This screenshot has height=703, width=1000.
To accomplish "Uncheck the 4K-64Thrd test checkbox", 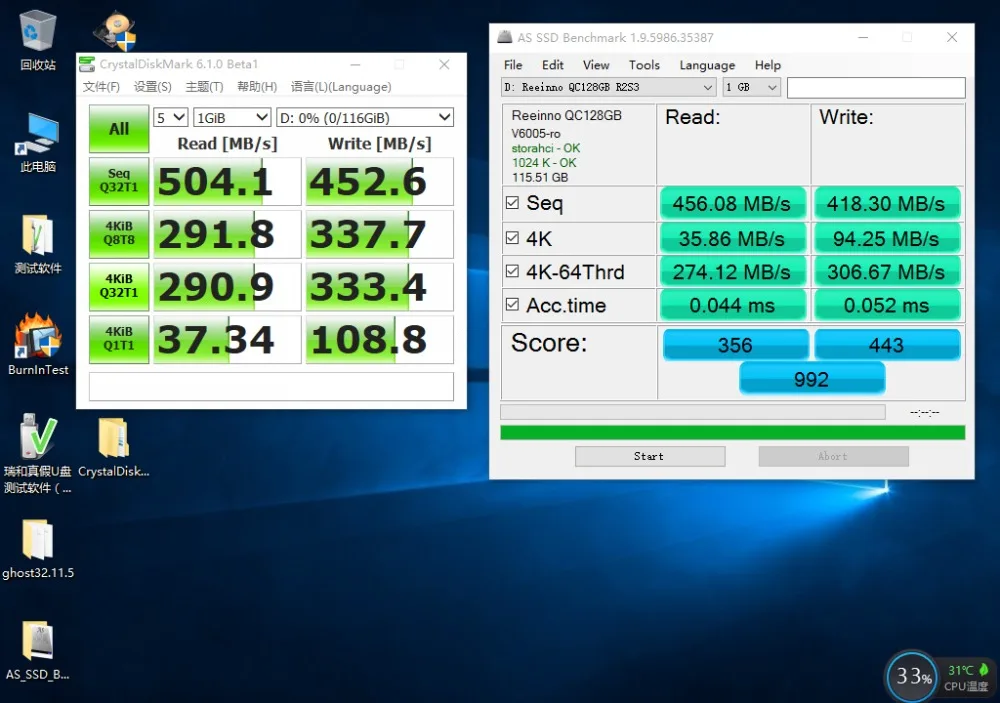I will pos(512,271).
